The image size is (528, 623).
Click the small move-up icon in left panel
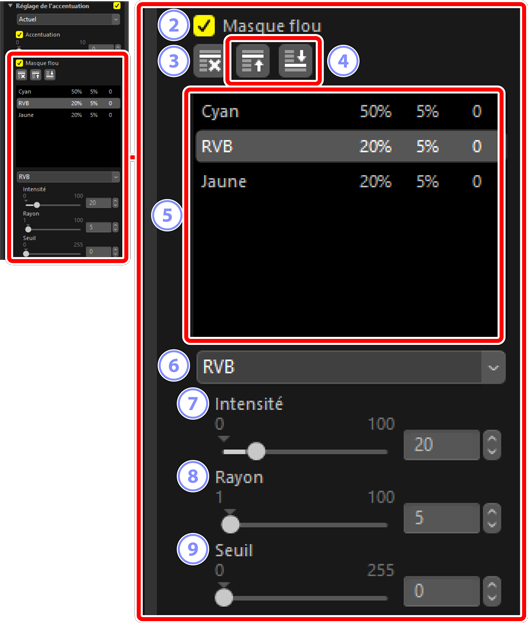coord(36,75)
